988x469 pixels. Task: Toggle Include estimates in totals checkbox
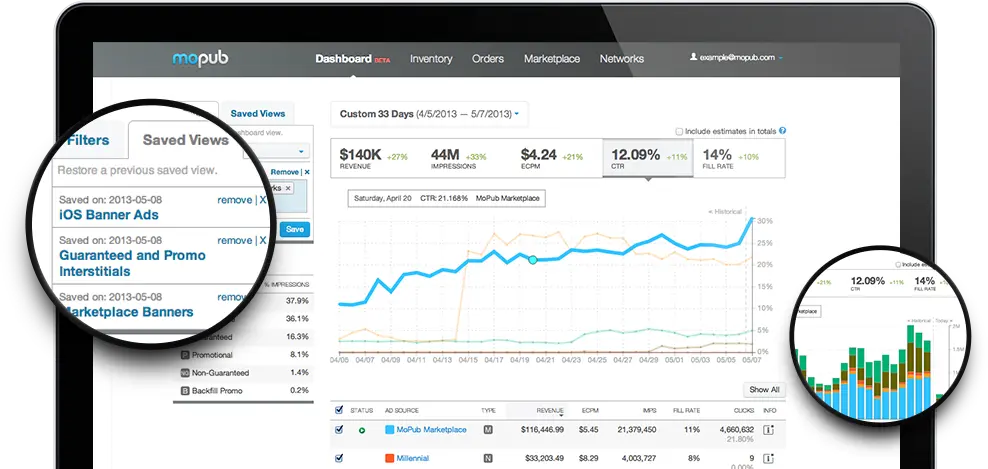pyautogui.click(x=679, y=132)
